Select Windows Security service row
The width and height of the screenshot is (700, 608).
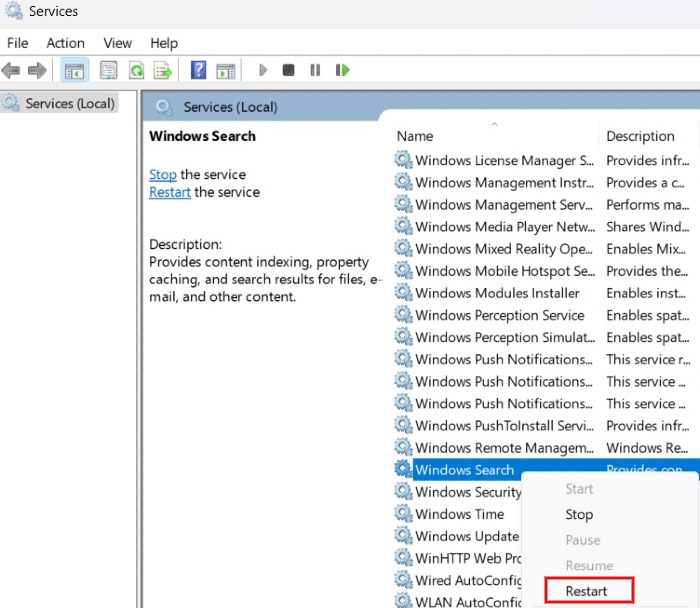(468, 491)
